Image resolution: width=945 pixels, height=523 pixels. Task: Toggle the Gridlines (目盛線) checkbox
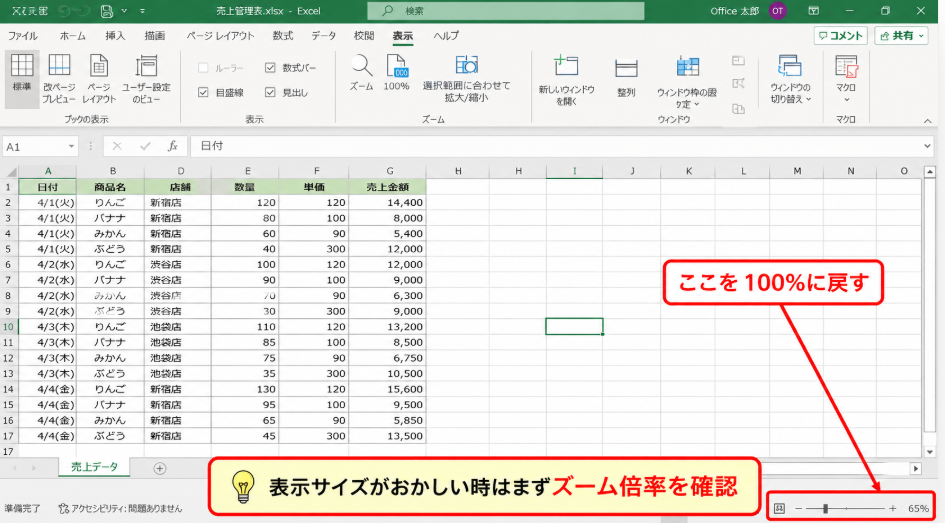click(x=203, y=92)
